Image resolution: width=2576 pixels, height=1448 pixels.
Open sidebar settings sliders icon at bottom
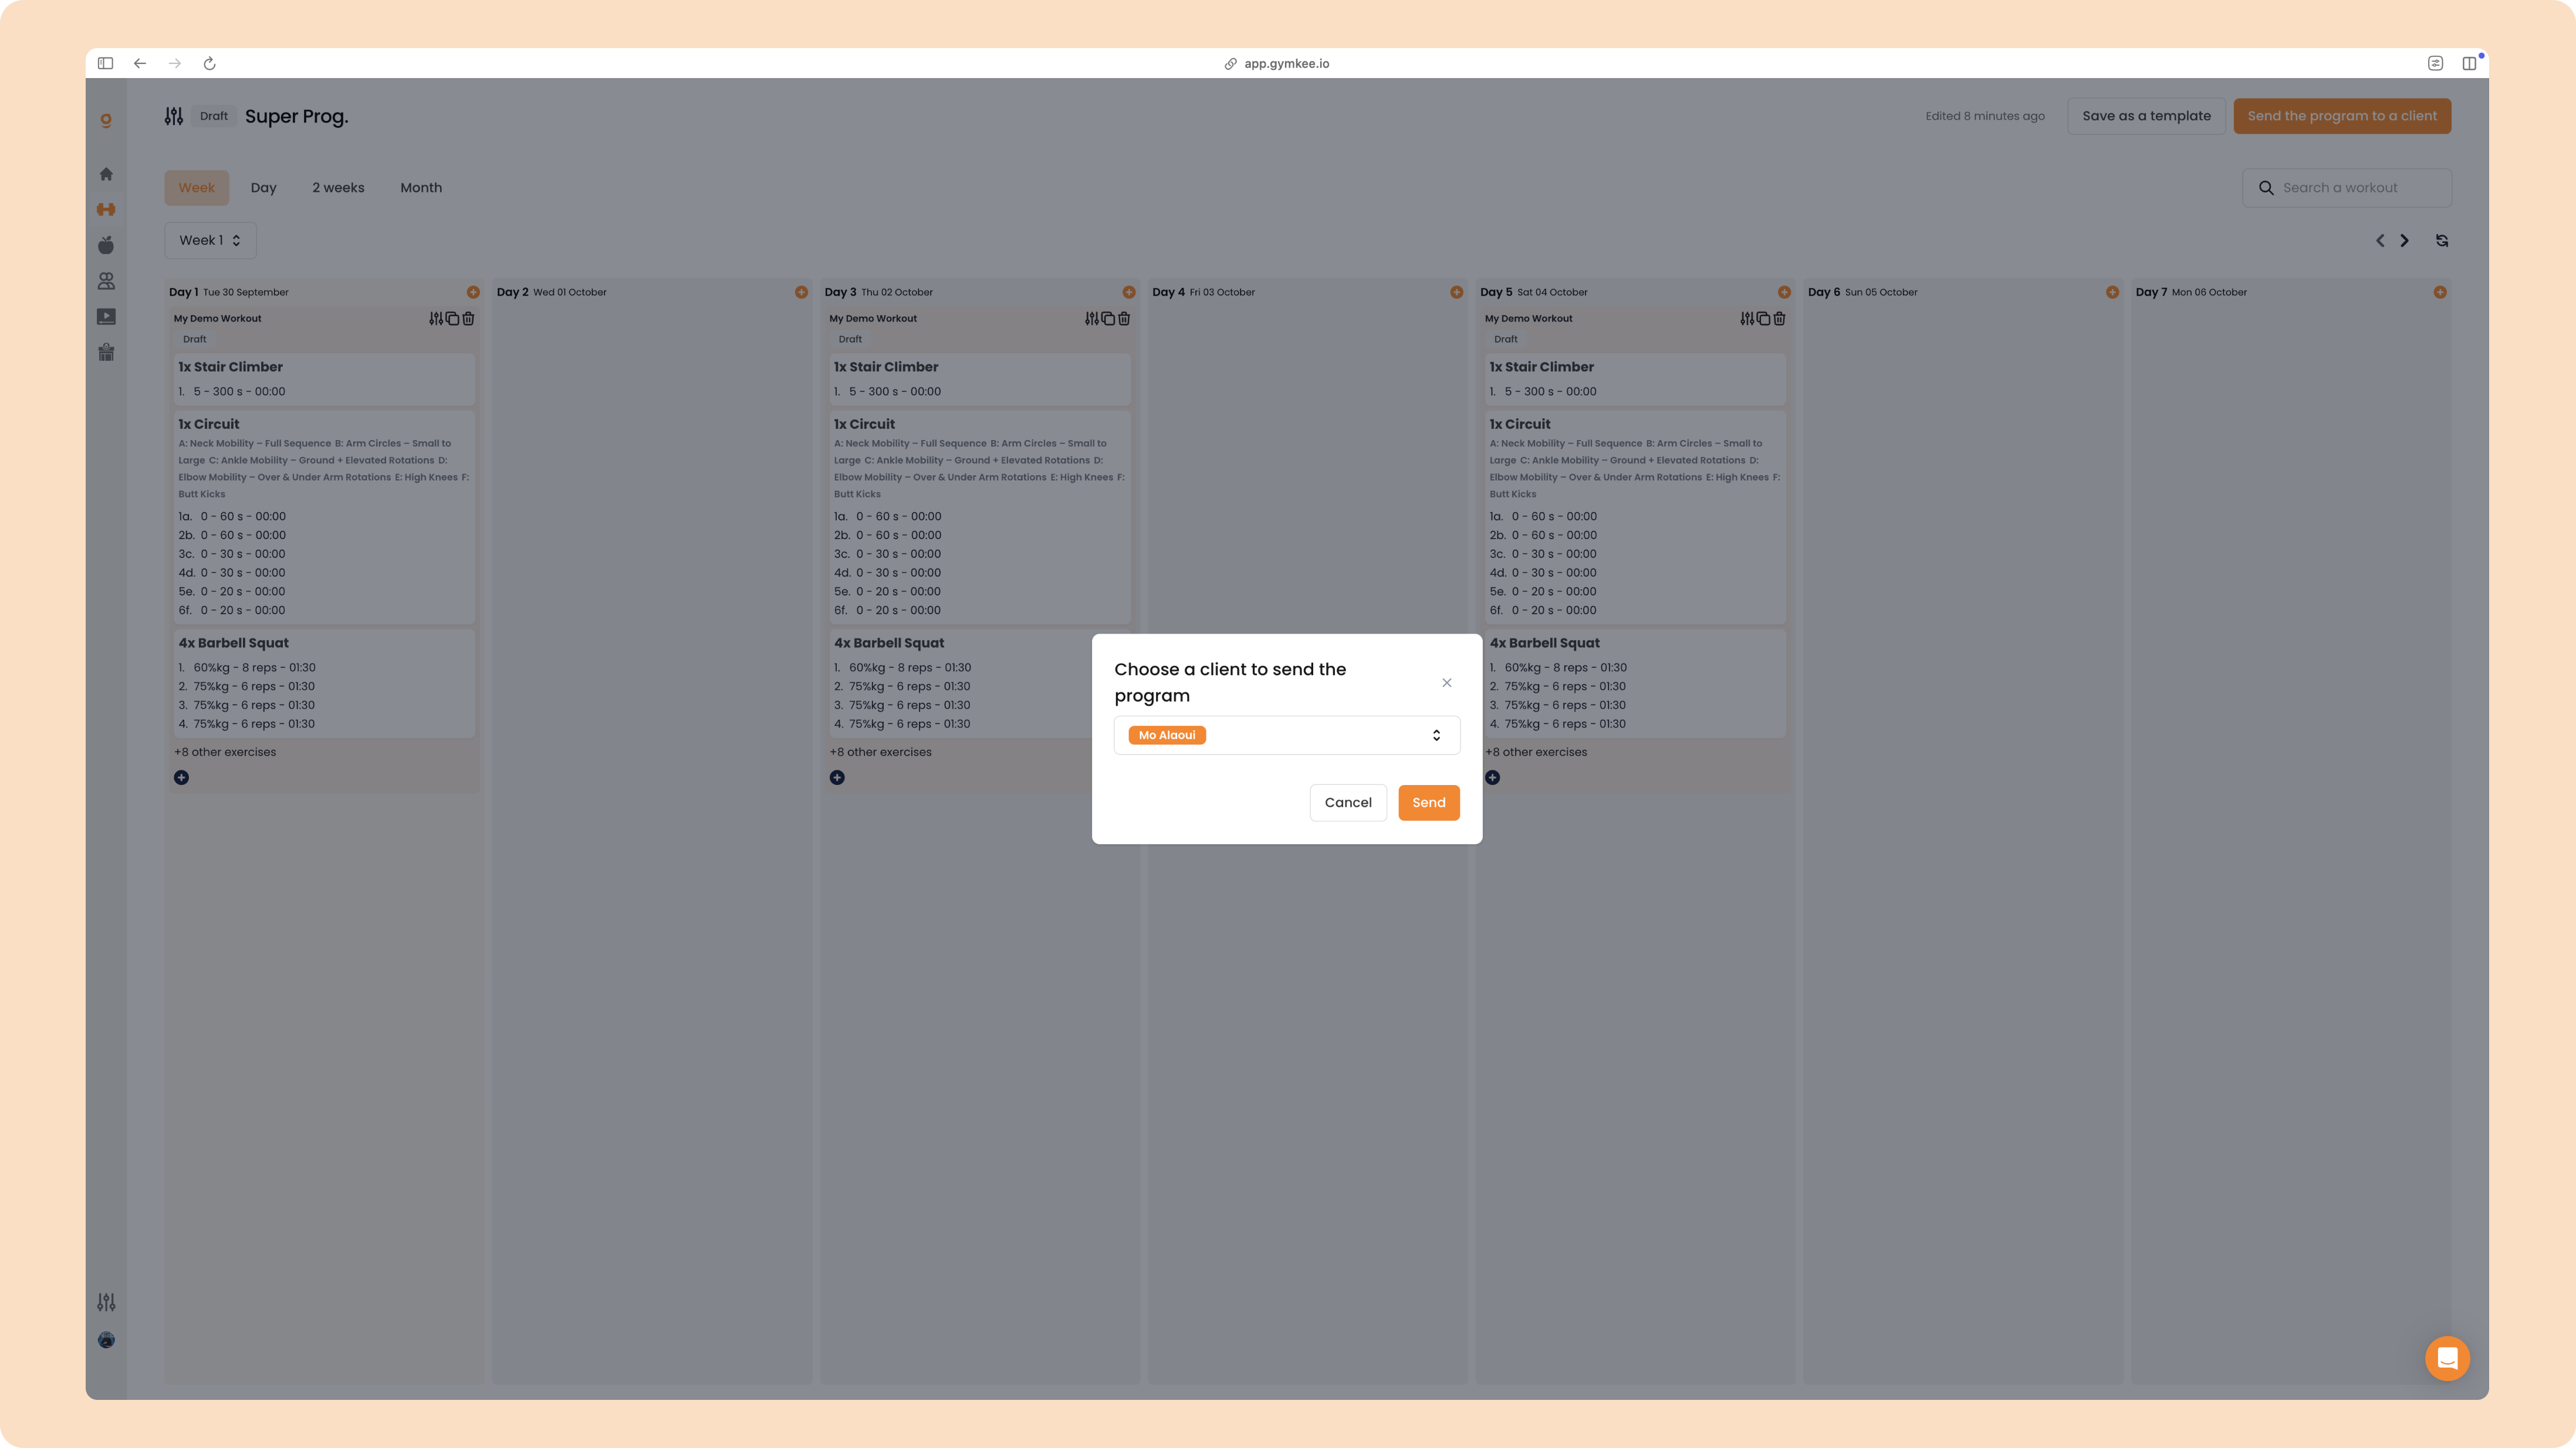point(106,1302)
